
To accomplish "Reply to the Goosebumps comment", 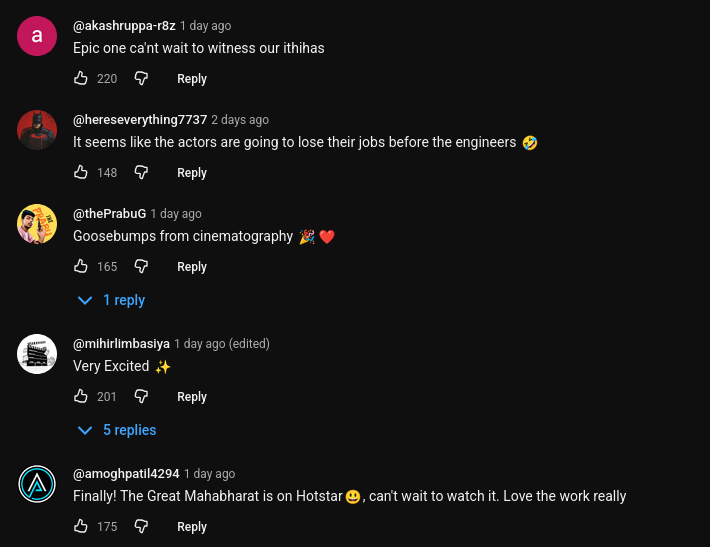I will [x=192, y=267].
